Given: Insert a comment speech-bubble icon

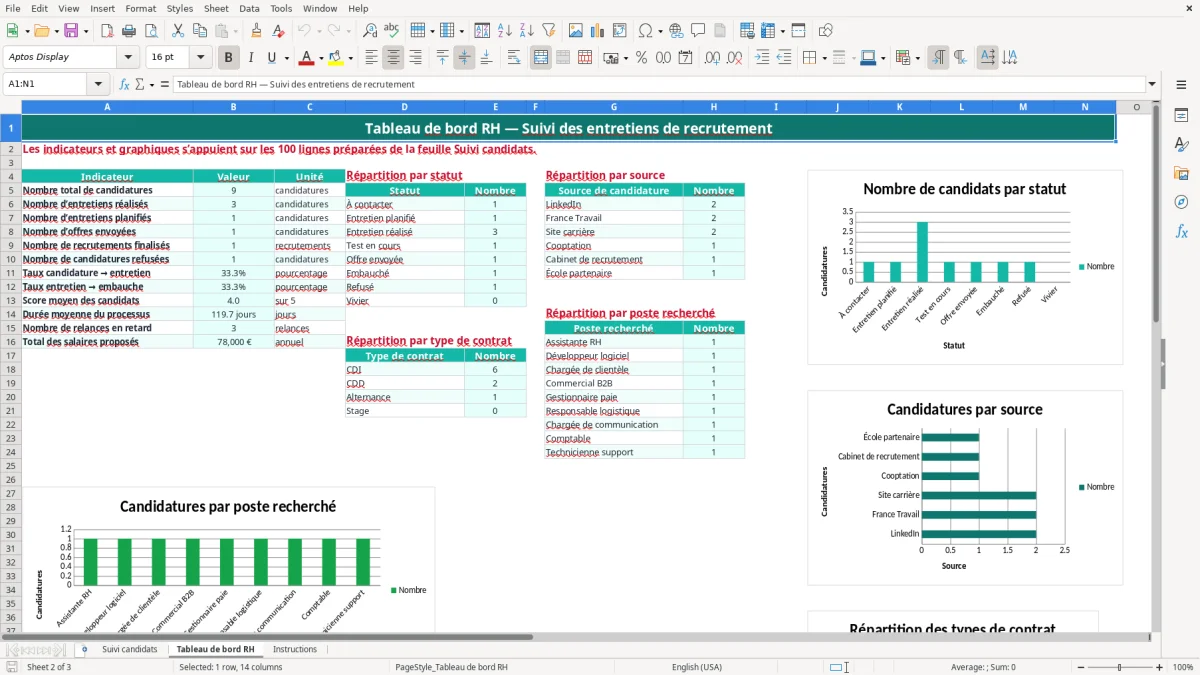Looking at the screenshot, I should tap(697, 31).
